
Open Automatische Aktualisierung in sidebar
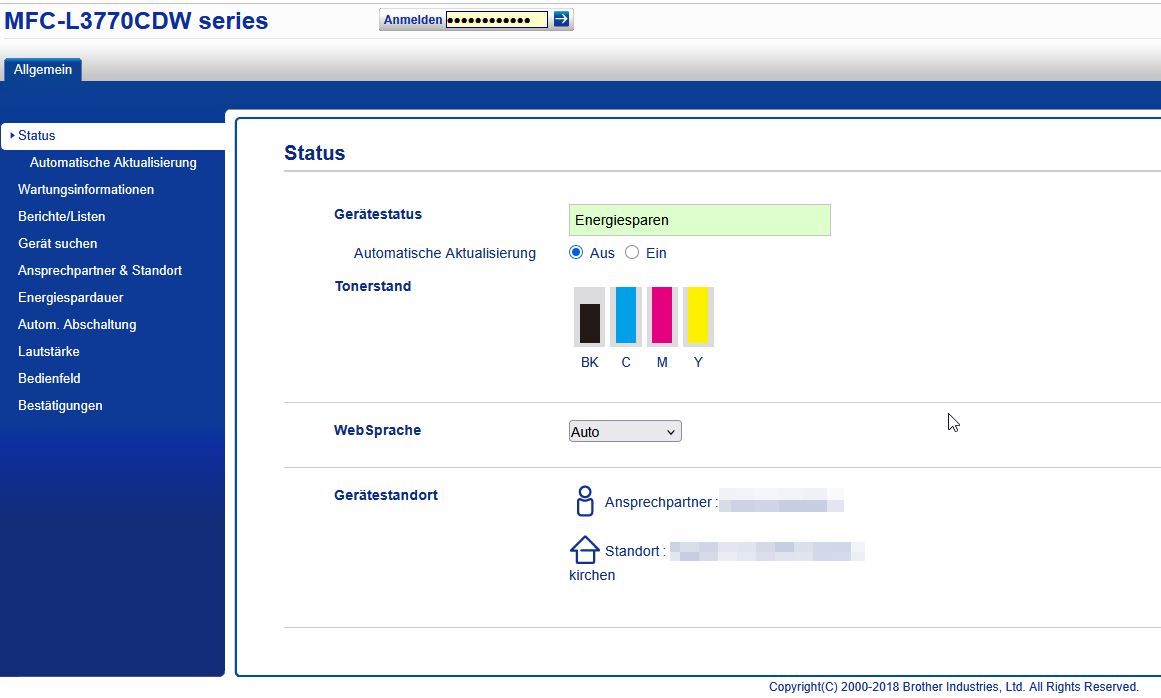pos(113,163)
